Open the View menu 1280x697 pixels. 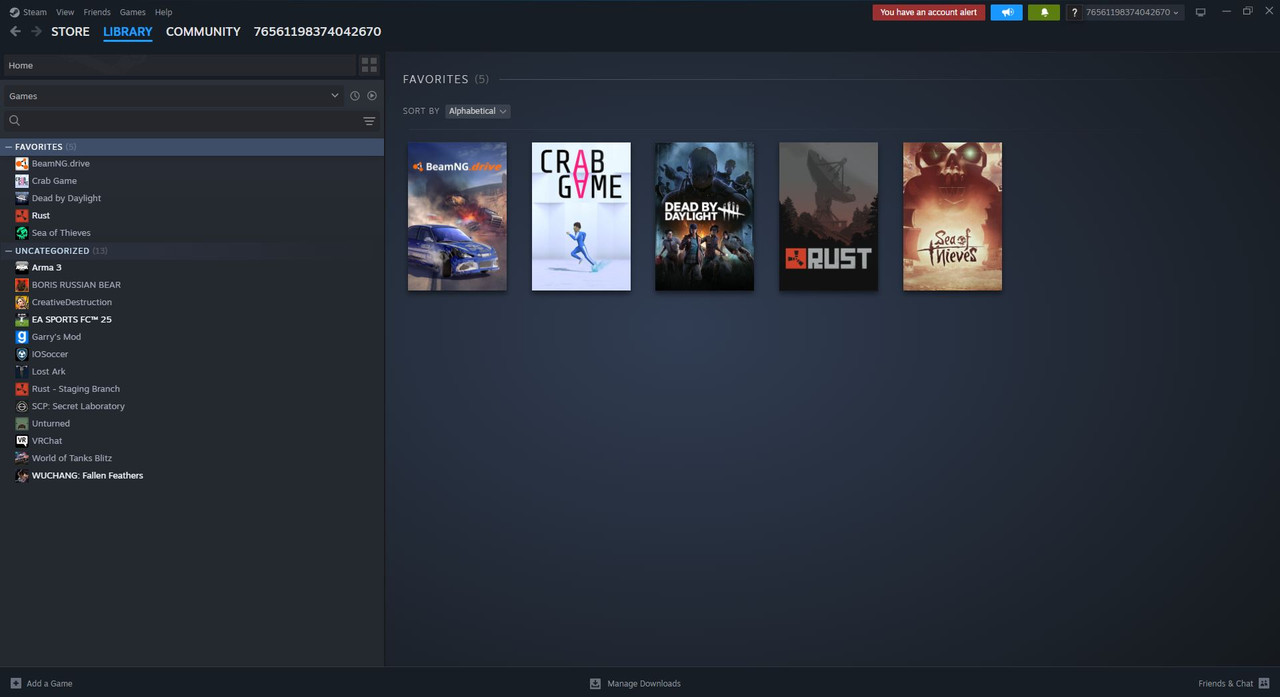65,12
